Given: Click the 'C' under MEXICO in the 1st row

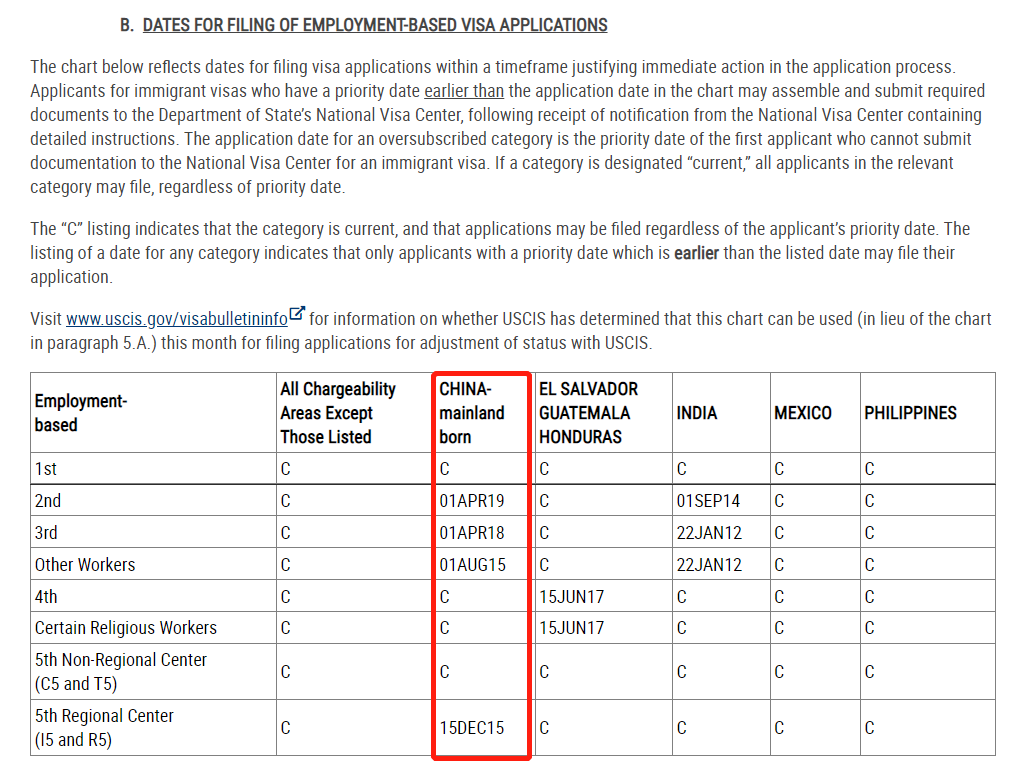Looking at the screenshot, I should click(779, 469).
